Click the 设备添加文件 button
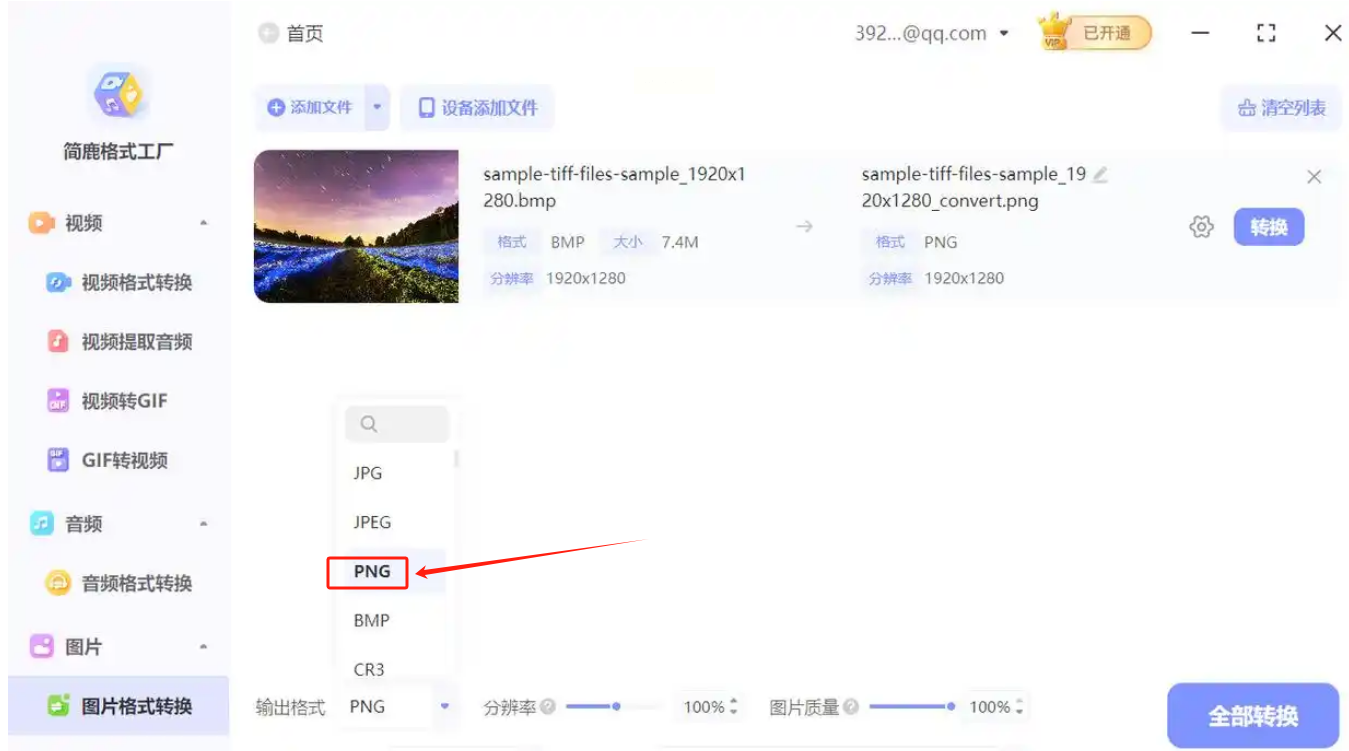This screenshot has height=751, width=1349. [x=478, y=108]
